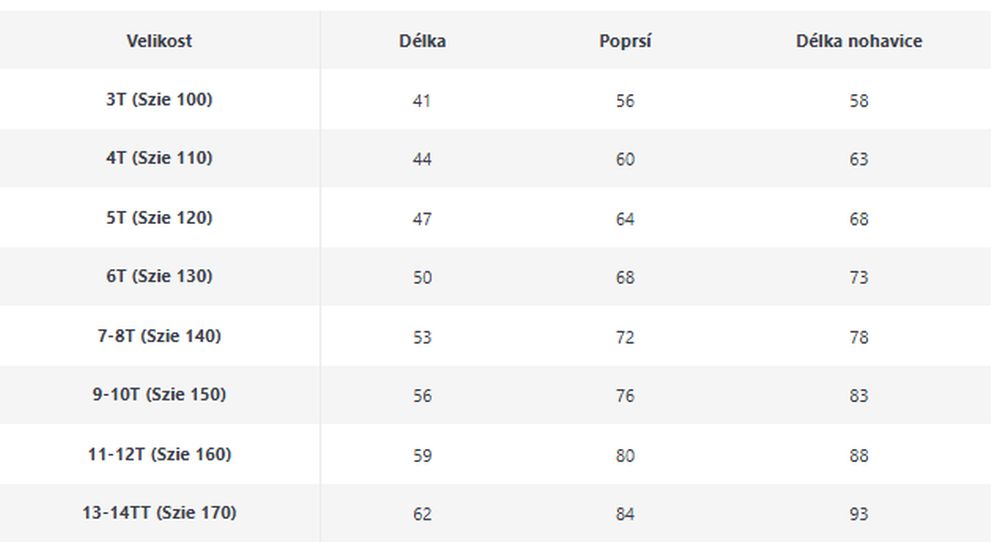The height and width of the screenshot is (542, 1000).
Task: Click the Poprsí value 80
Action: 625,455
